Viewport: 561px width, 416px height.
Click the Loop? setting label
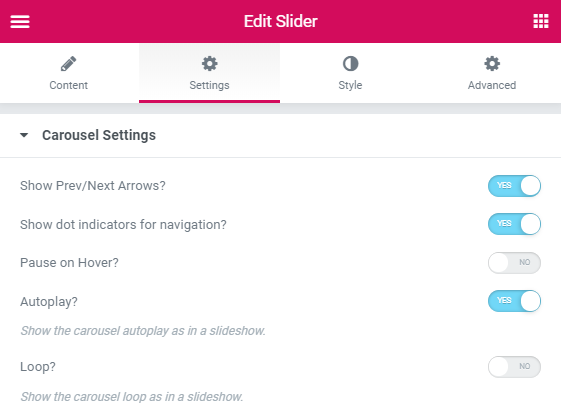38,367
